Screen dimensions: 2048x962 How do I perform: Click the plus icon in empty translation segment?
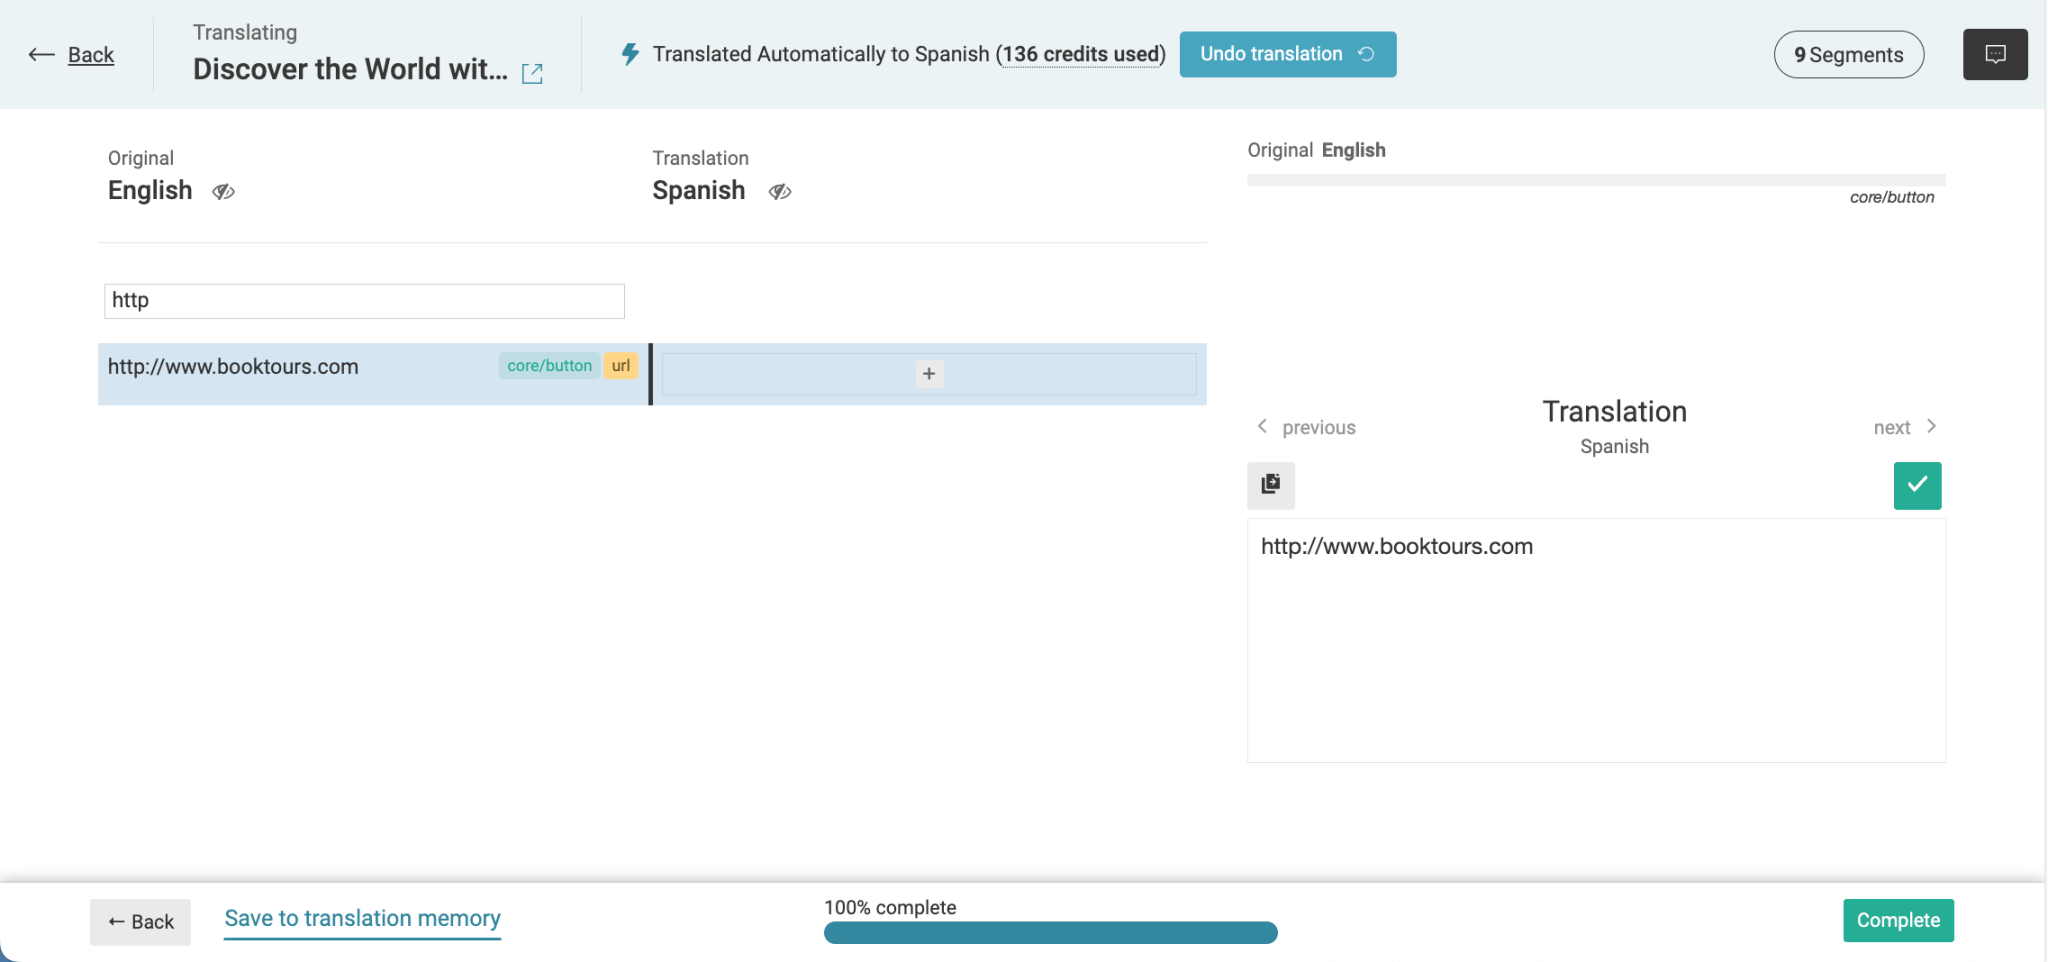click(928, 373)
